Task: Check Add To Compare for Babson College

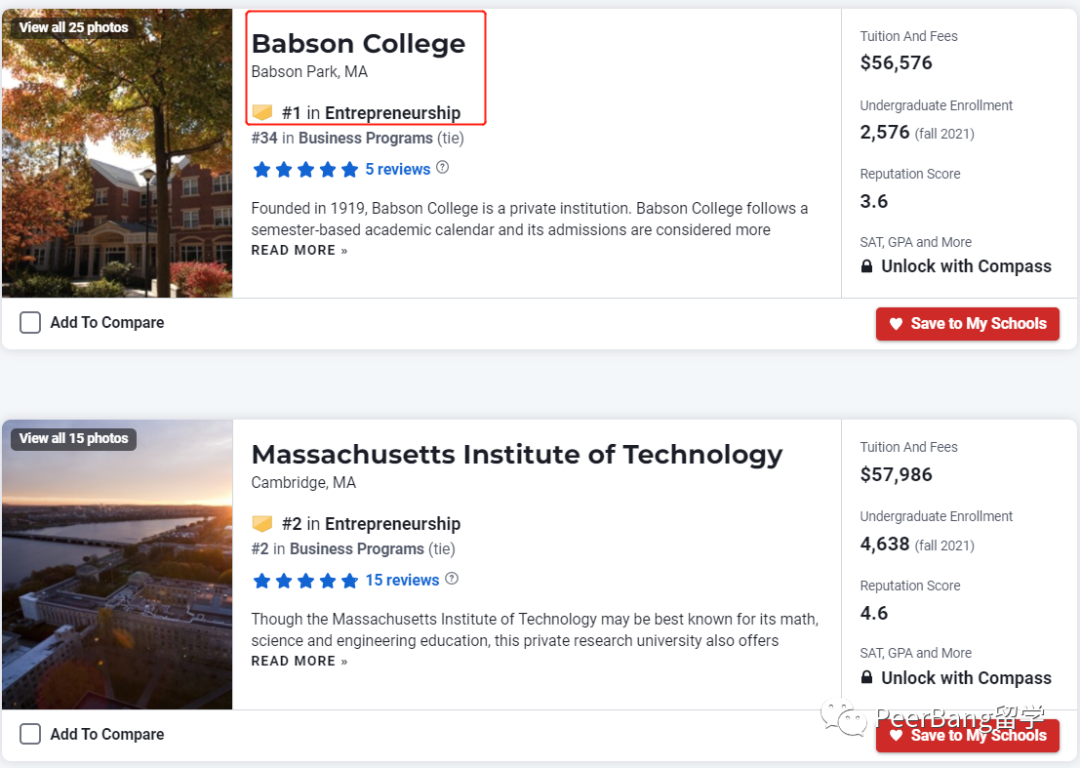Action: pos(31,322)
